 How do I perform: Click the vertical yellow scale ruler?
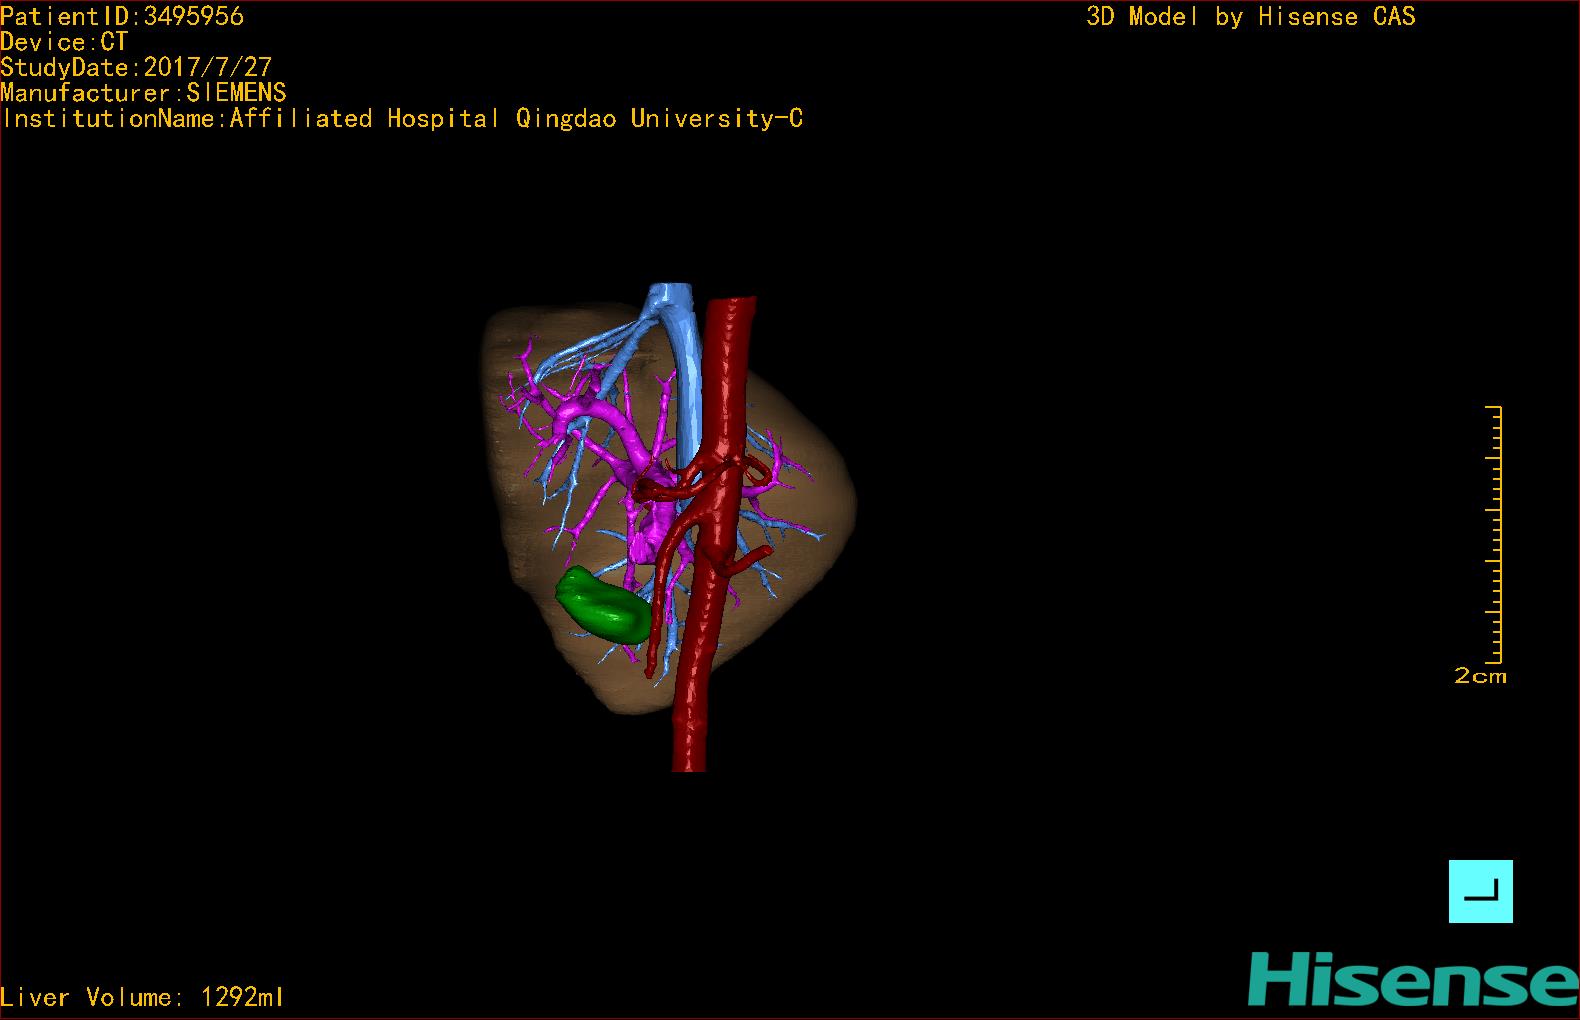tap(1494, 534)
